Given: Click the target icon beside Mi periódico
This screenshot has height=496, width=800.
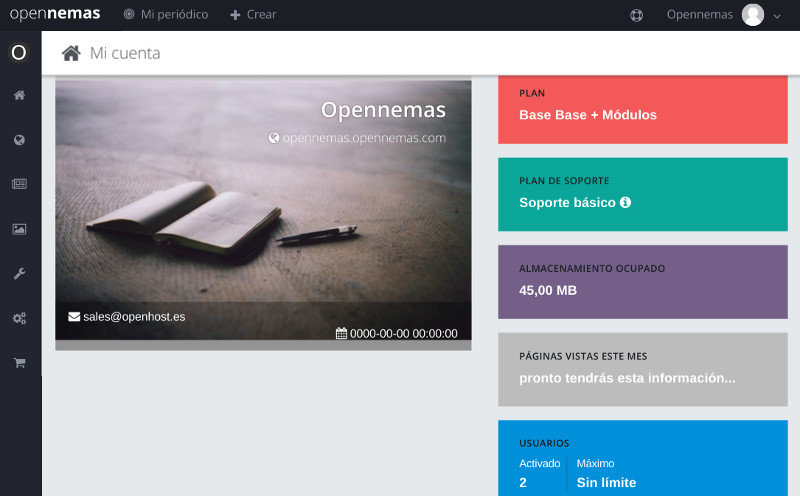Looking at the screenshot, I should point(129,14).
